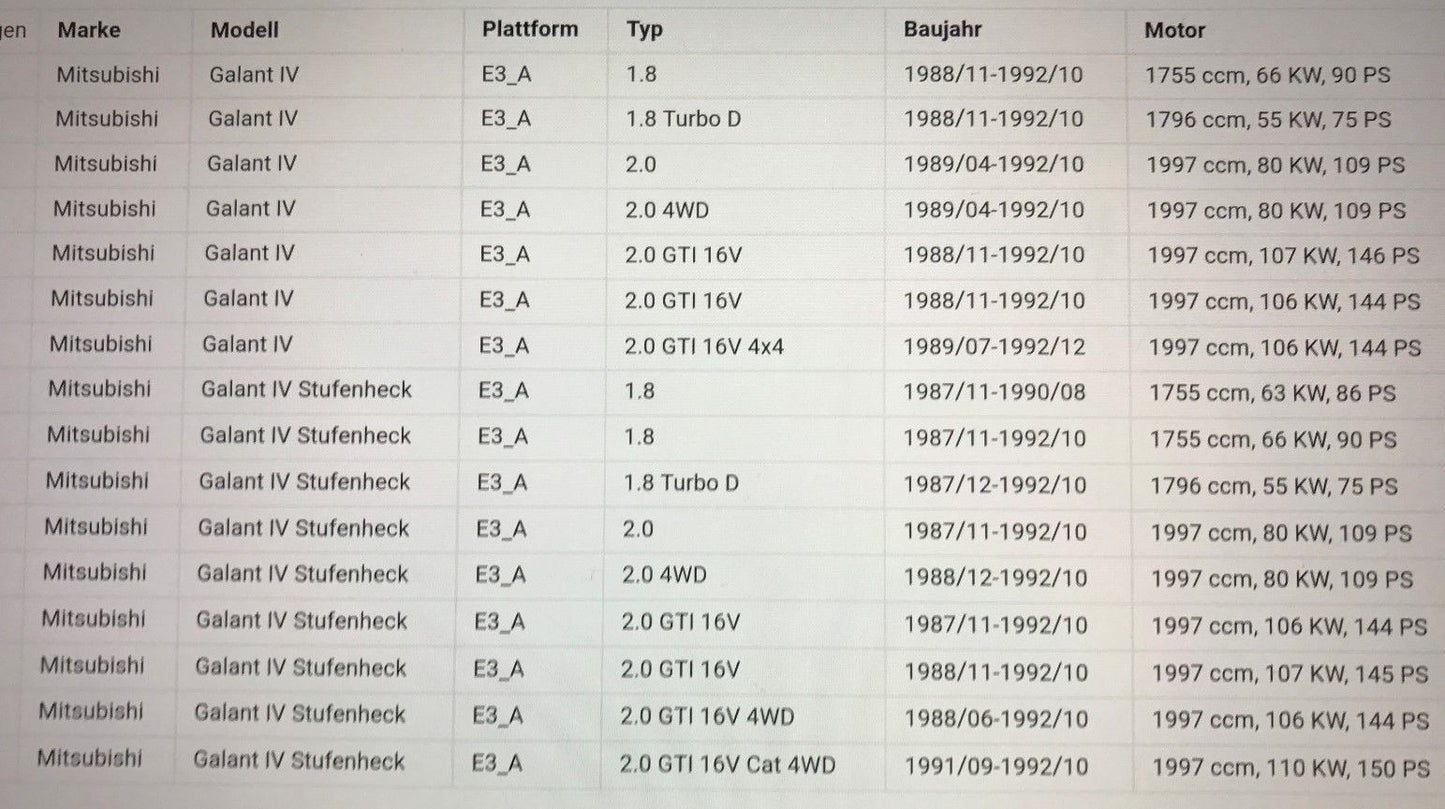Click the Modell column header
Image resolution: width=1445 pixels, height=809 pixels.
pyautogui.click(x=245, y=30)
